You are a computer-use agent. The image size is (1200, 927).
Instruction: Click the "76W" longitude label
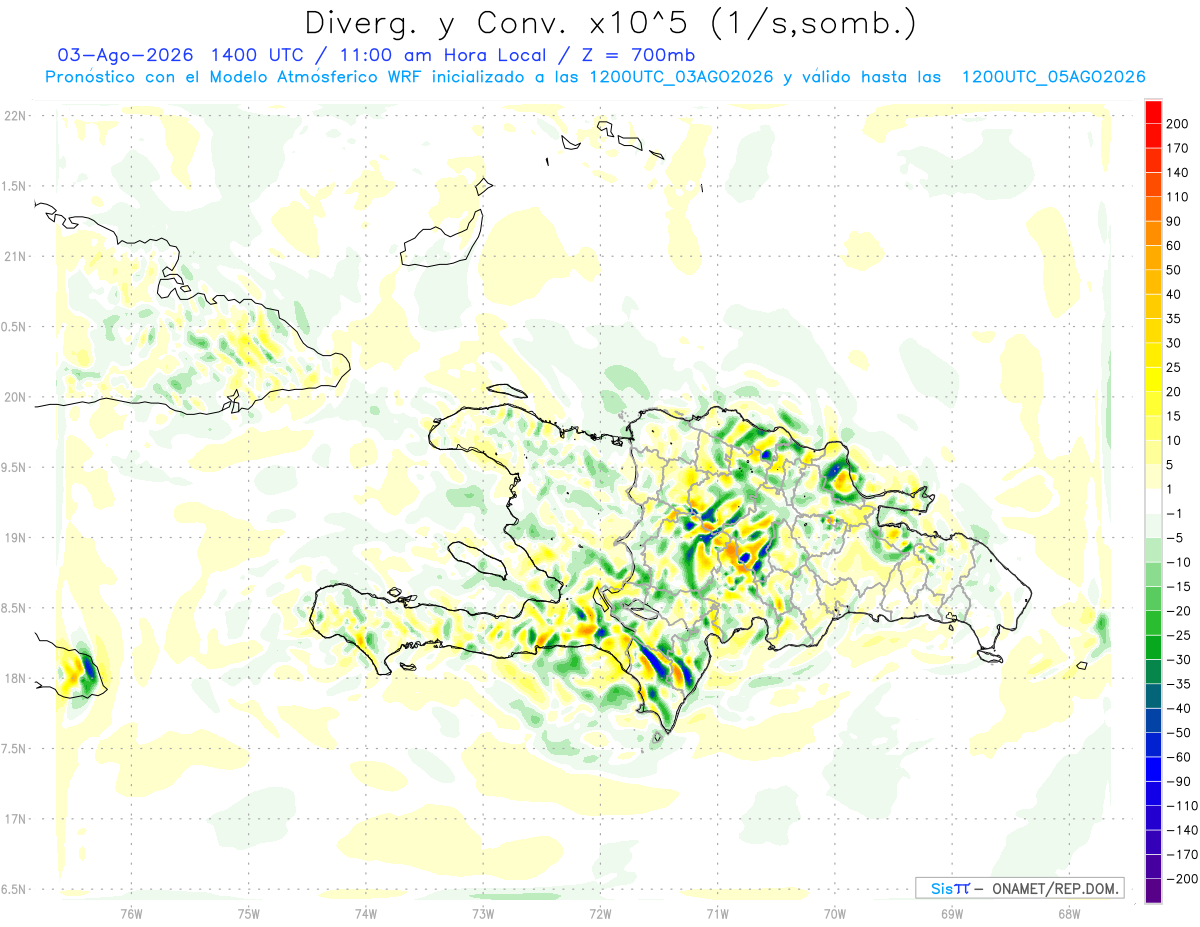click(x=131, y=914)
